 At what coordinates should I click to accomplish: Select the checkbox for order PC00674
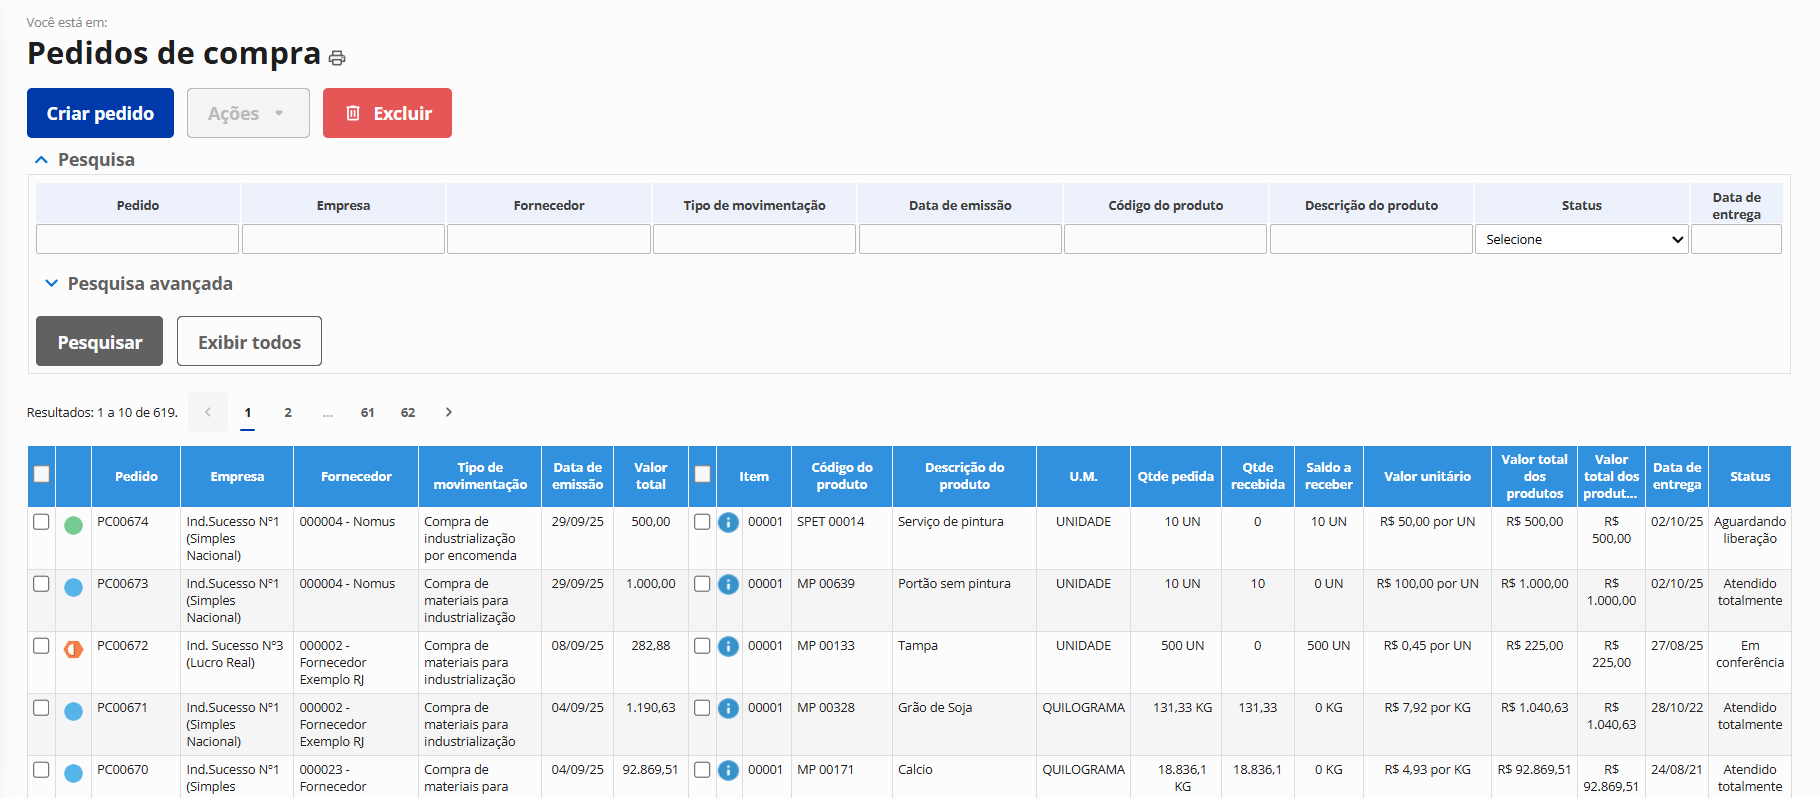[41, 522]
